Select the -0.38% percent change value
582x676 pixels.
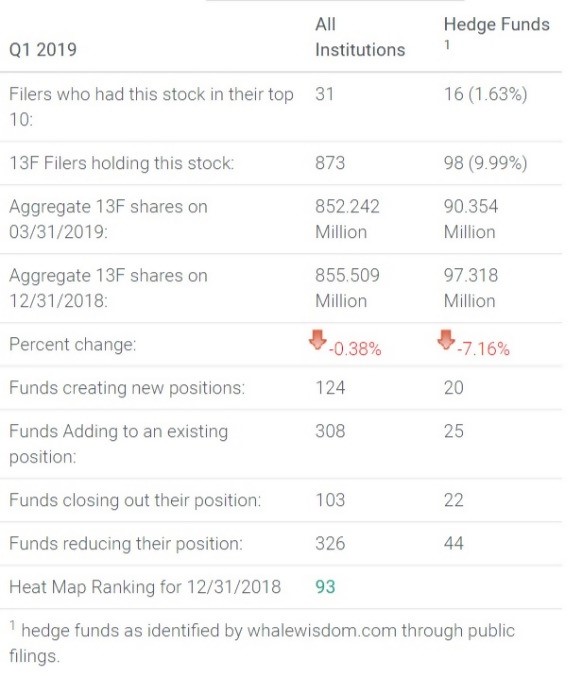[355, 349]
